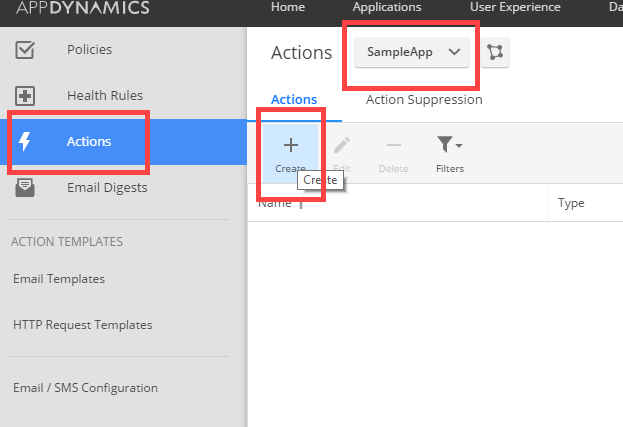
Task: Open the Home menu
Action: pyautogui.click(x=288, y=7)
